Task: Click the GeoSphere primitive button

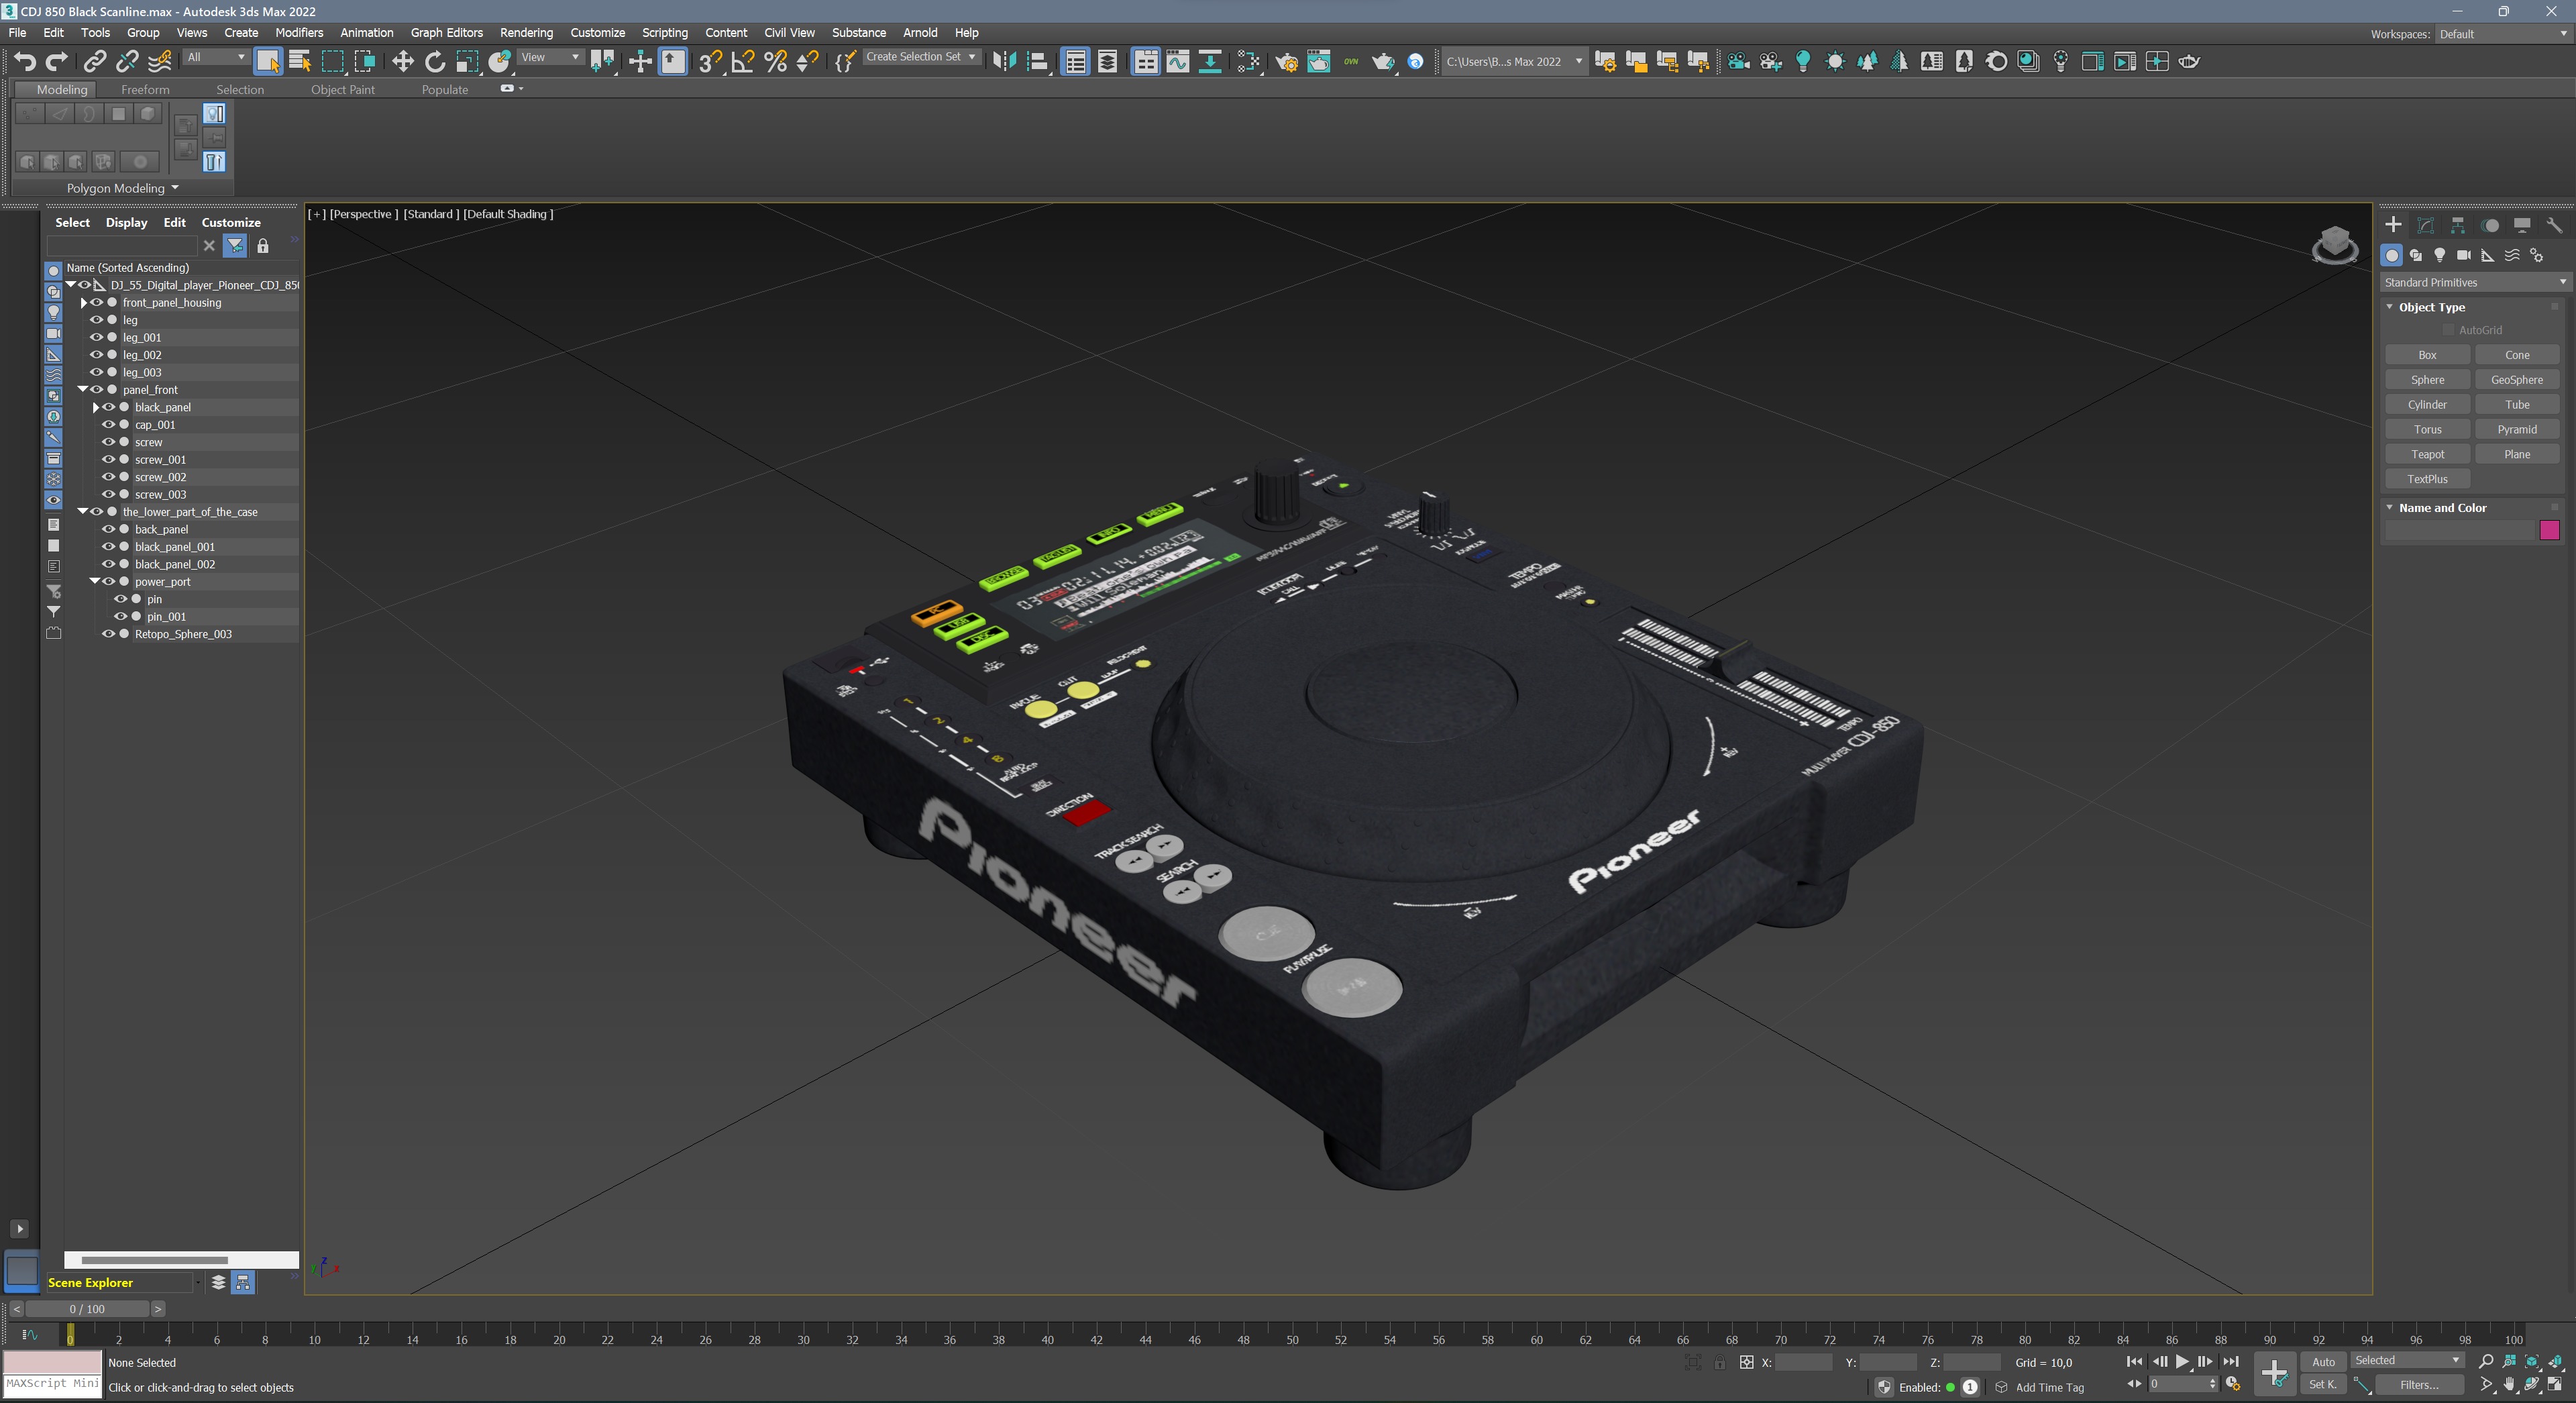Action: pos(2517,380)
